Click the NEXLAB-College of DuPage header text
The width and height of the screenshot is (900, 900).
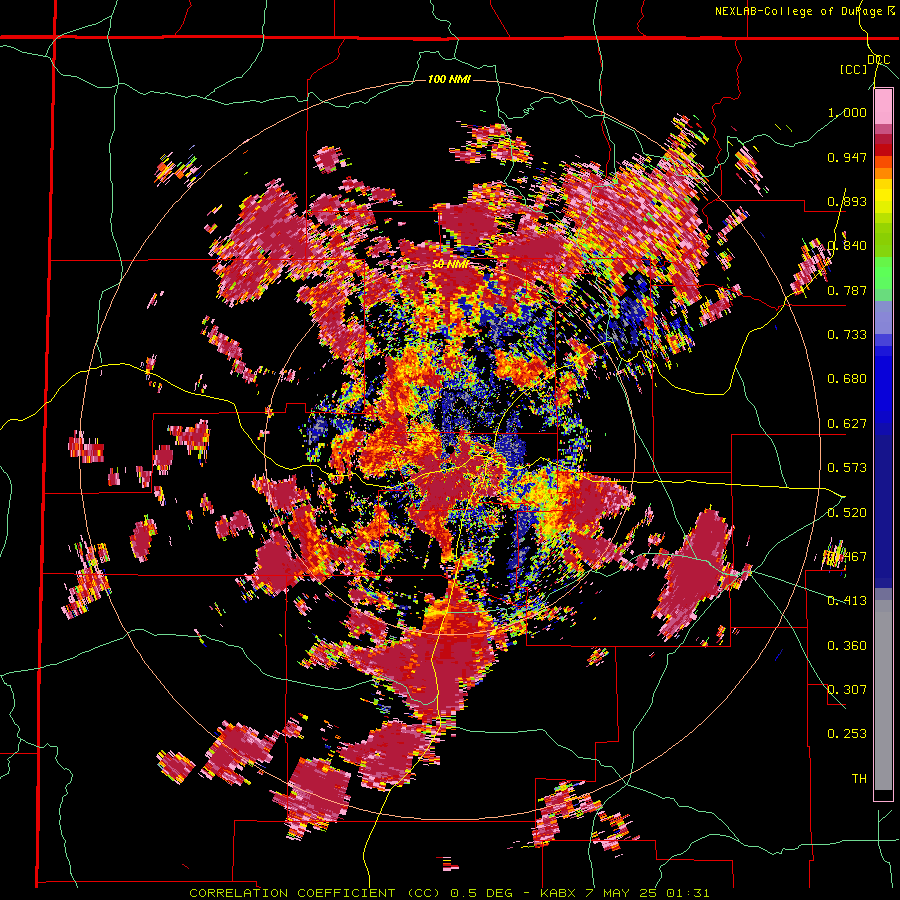pyautogui.click(x=805, y=11)
